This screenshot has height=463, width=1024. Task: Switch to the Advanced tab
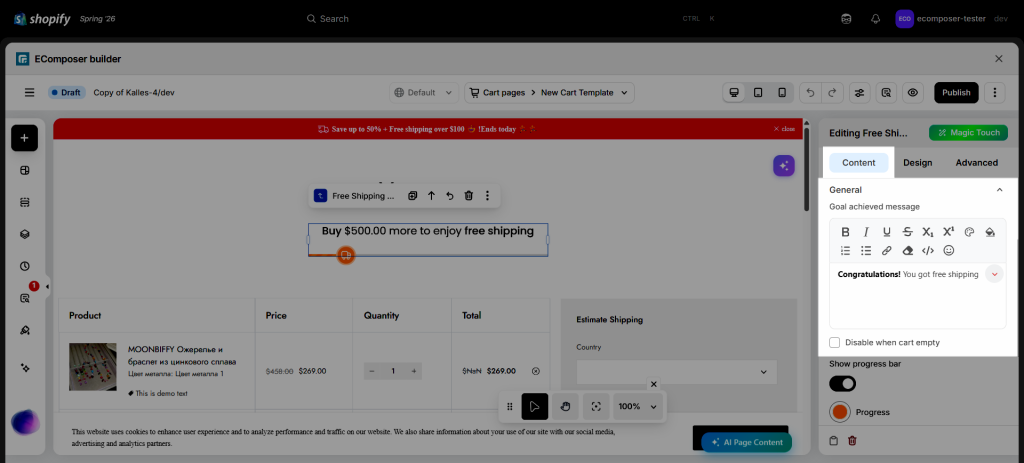click(x=976, y=163)
